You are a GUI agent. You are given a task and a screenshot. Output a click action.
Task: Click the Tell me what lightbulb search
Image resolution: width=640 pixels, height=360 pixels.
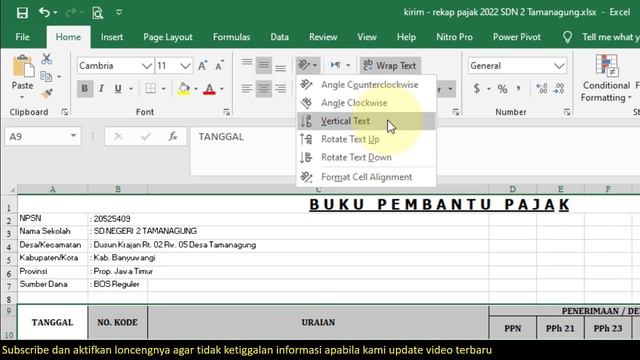(x=567, y=37)
